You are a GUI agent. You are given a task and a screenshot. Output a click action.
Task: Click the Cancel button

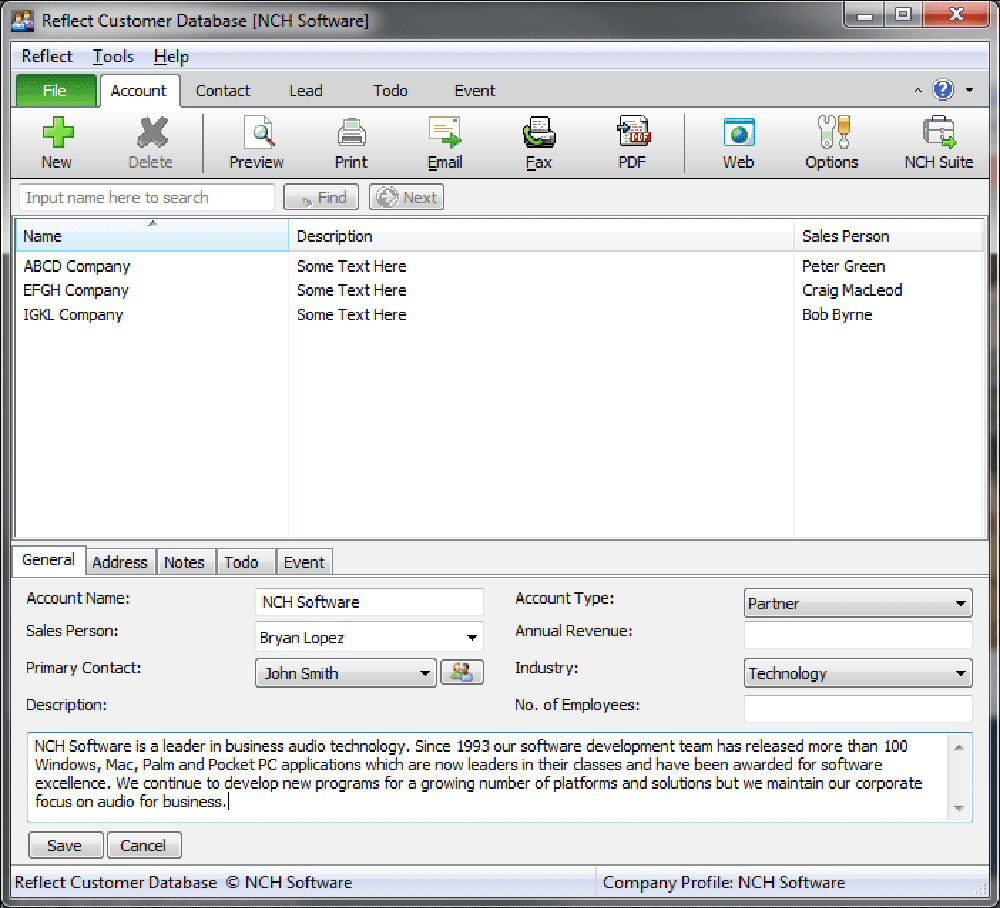pos(143,846)
